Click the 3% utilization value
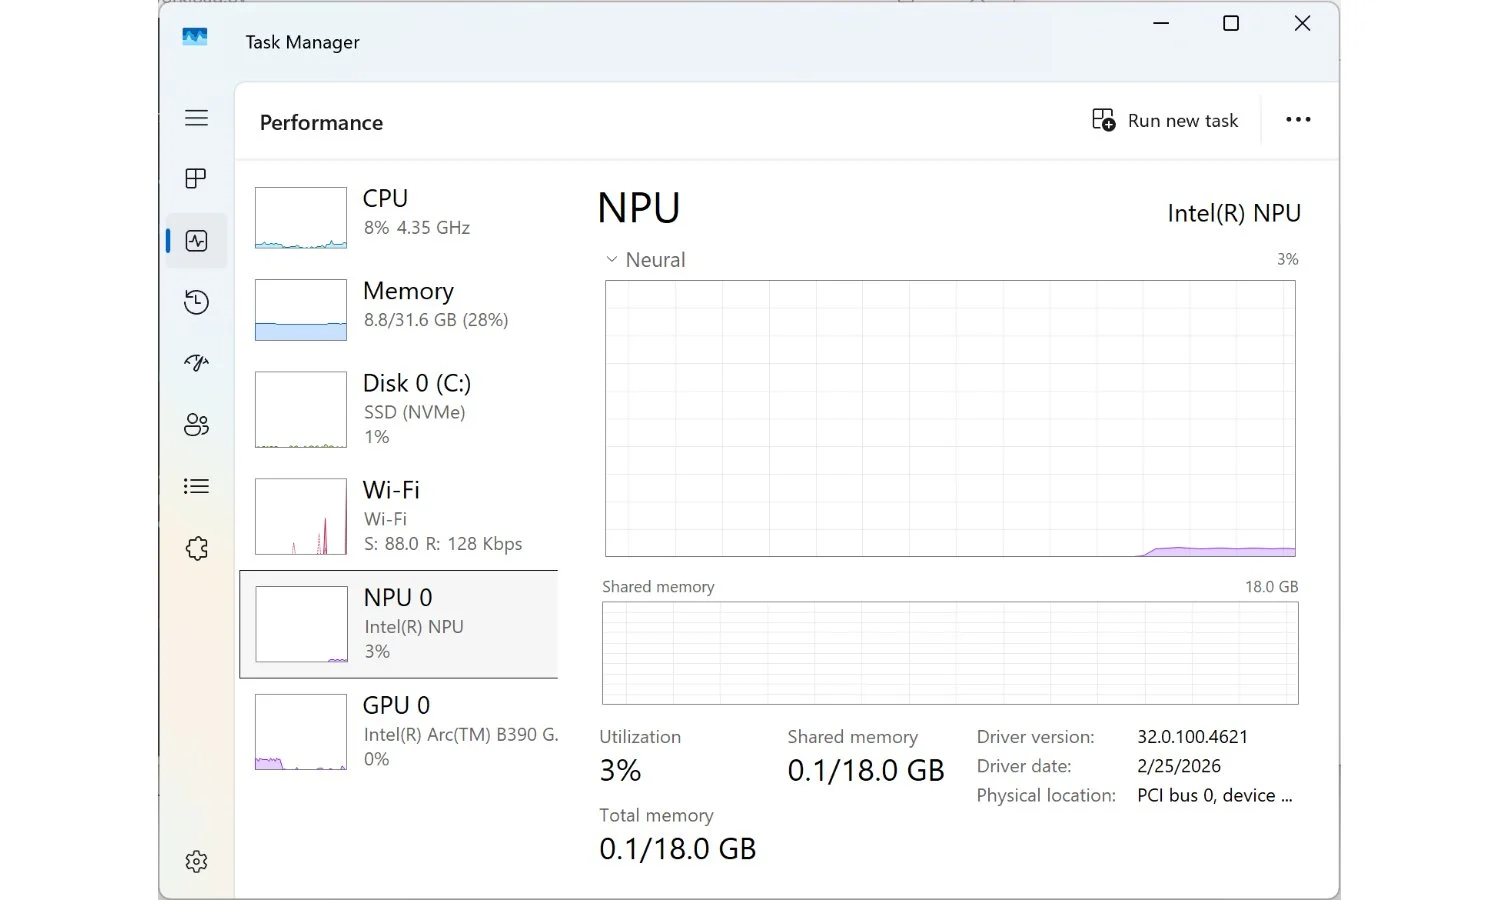The width and height of the screenshot is (1500, 900). pyautogui.click(x=620, y=771)
